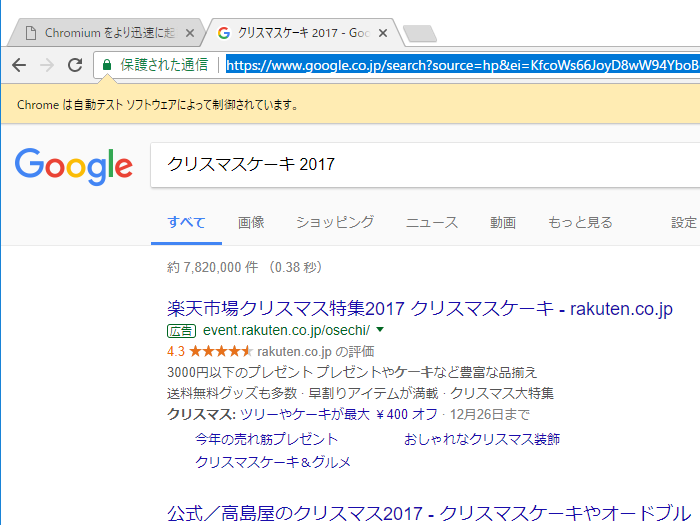
Task: Open a new tab with the blank tab button
Action: [420, 33]
